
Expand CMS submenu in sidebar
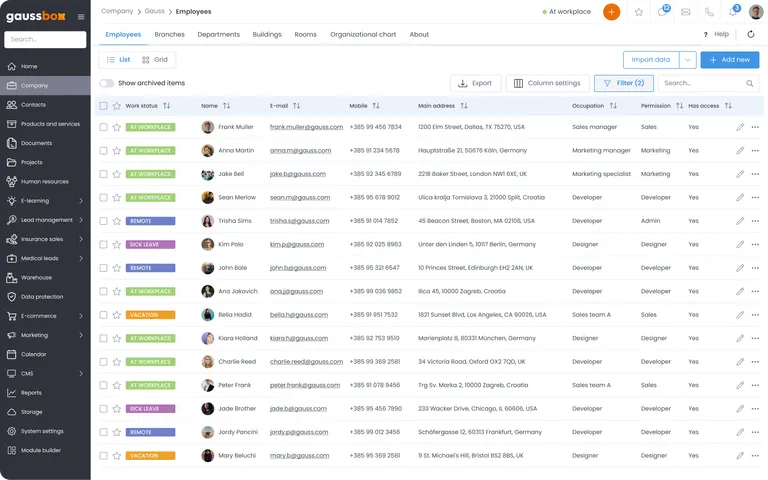point(81,373)
